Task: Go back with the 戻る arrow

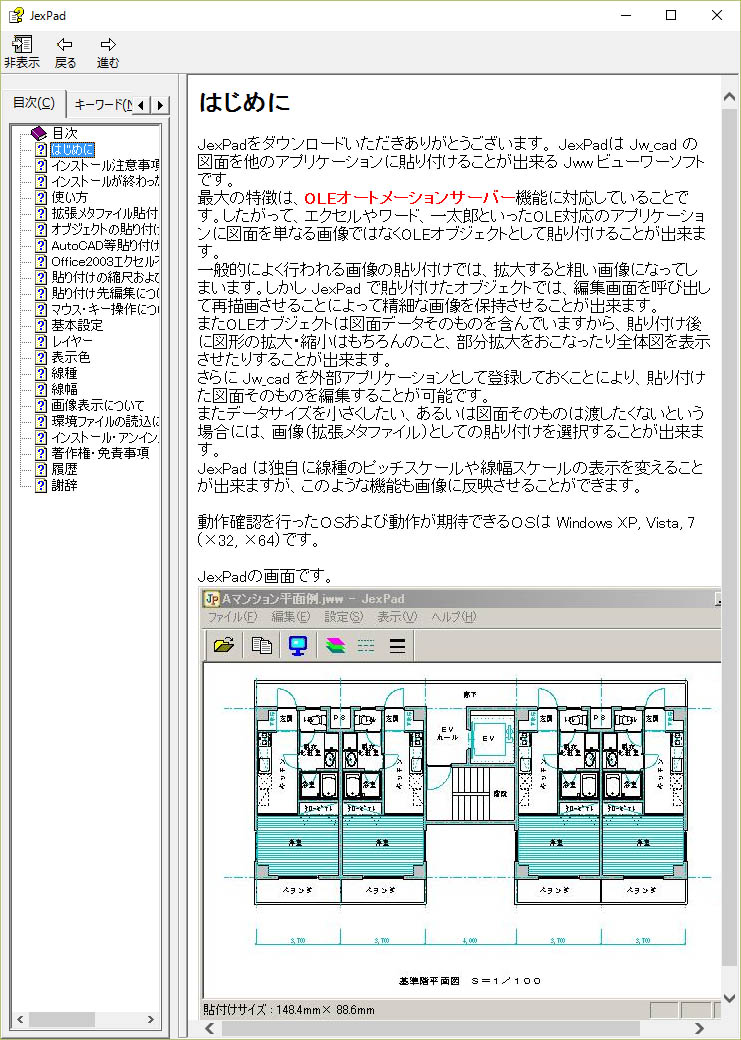Action: pos(65,52)
